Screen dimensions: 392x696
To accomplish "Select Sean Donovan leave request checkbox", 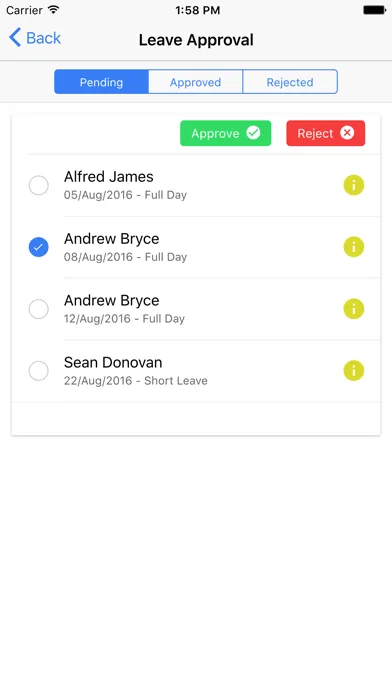I will (x=39, y=371).
